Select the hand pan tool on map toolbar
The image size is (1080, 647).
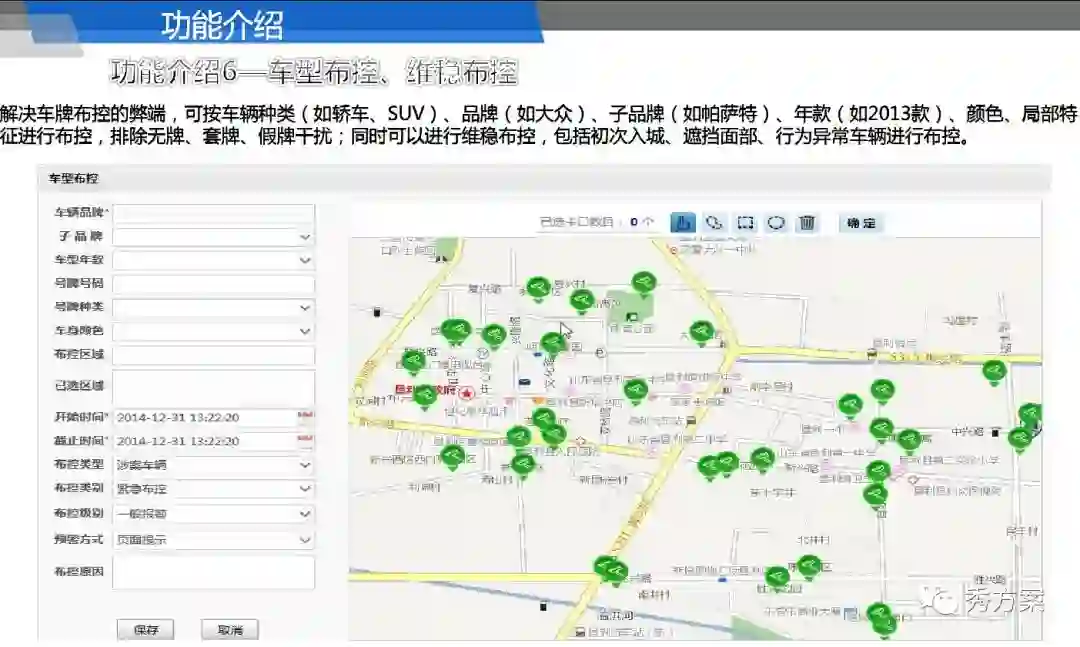pyautogui.click(x=683, y=223)
